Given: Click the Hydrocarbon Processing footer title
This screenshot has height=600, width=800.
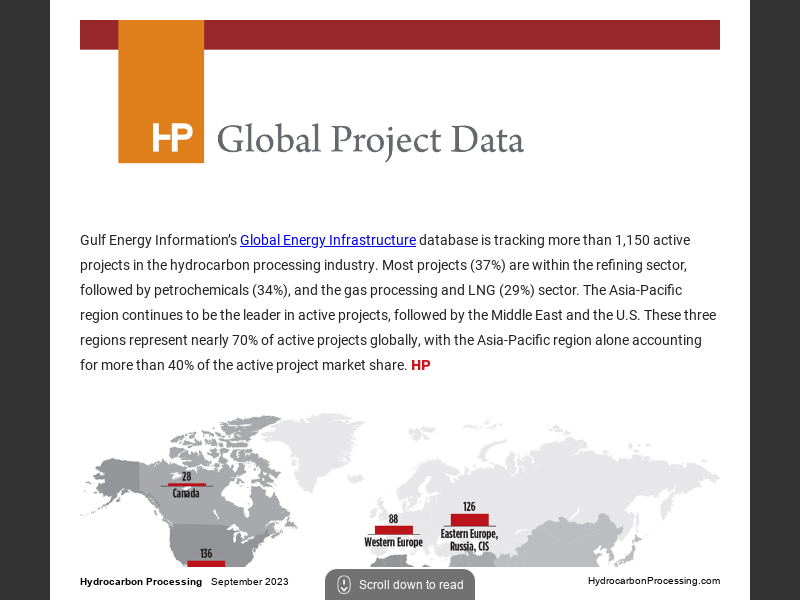Looking at the screenshot, I should coord(141,582).
